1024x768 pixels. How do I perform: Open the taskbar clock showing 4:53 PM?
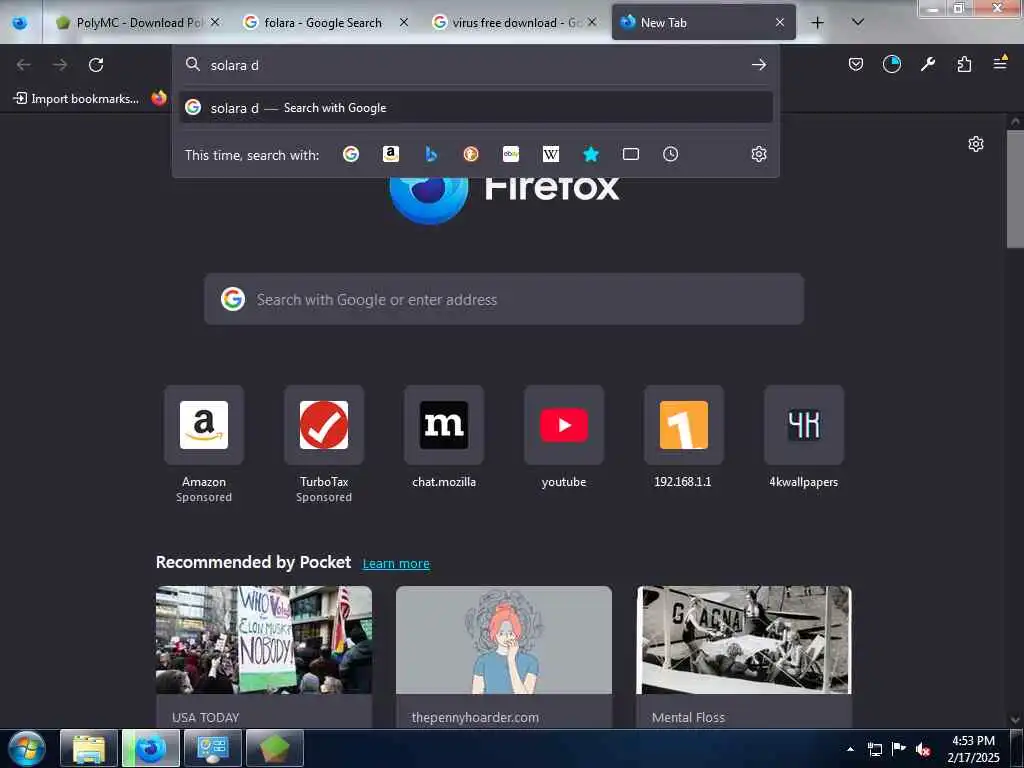pyautogui.click(x=973, y=749)
